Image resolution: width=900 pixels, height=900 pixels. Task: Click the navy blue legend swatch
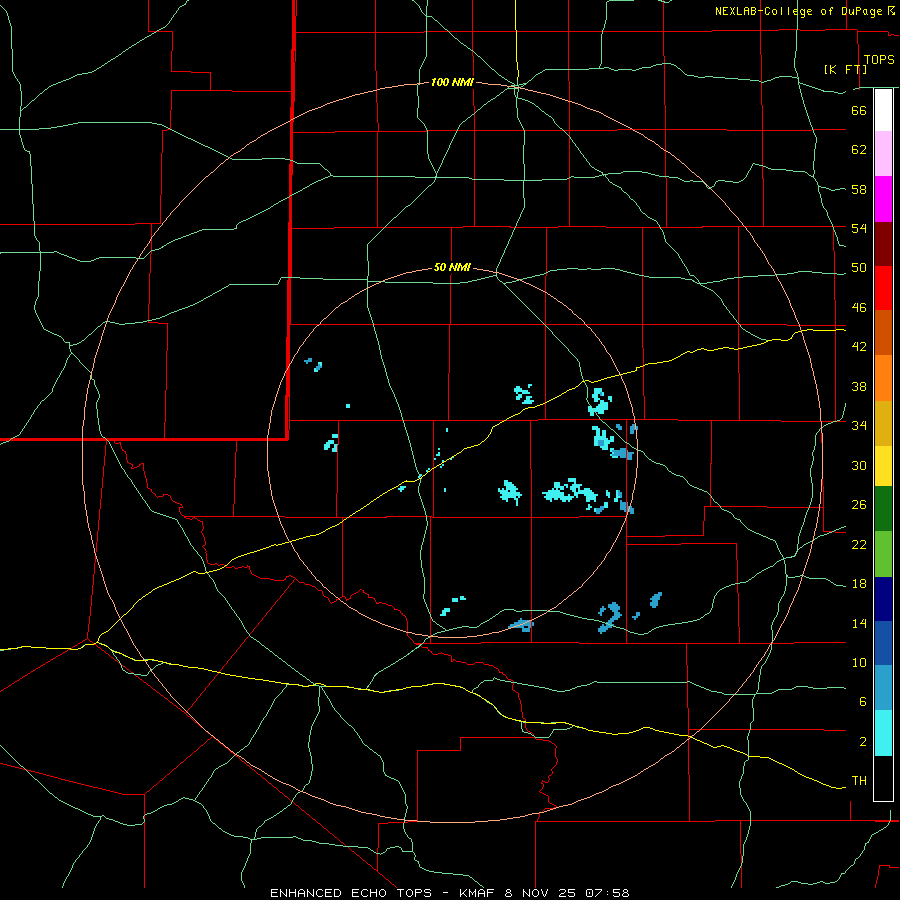(x=883, y=597)
